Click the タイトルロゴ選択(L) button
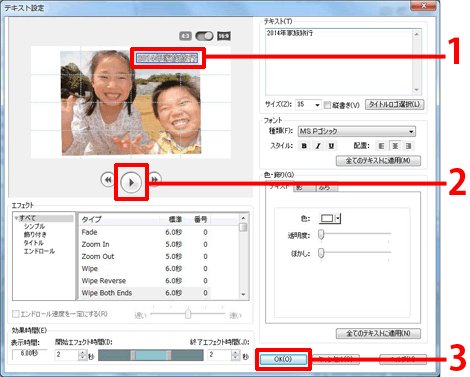This screenshot has width=470, height=377. 395,105
